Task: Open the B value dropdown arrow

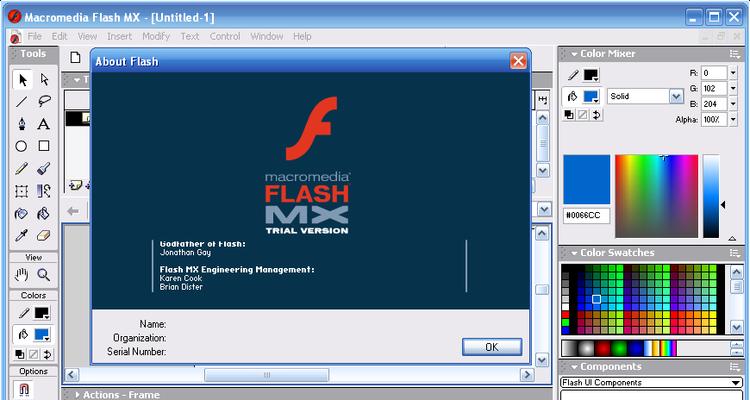Action: [x=733, y=104]
